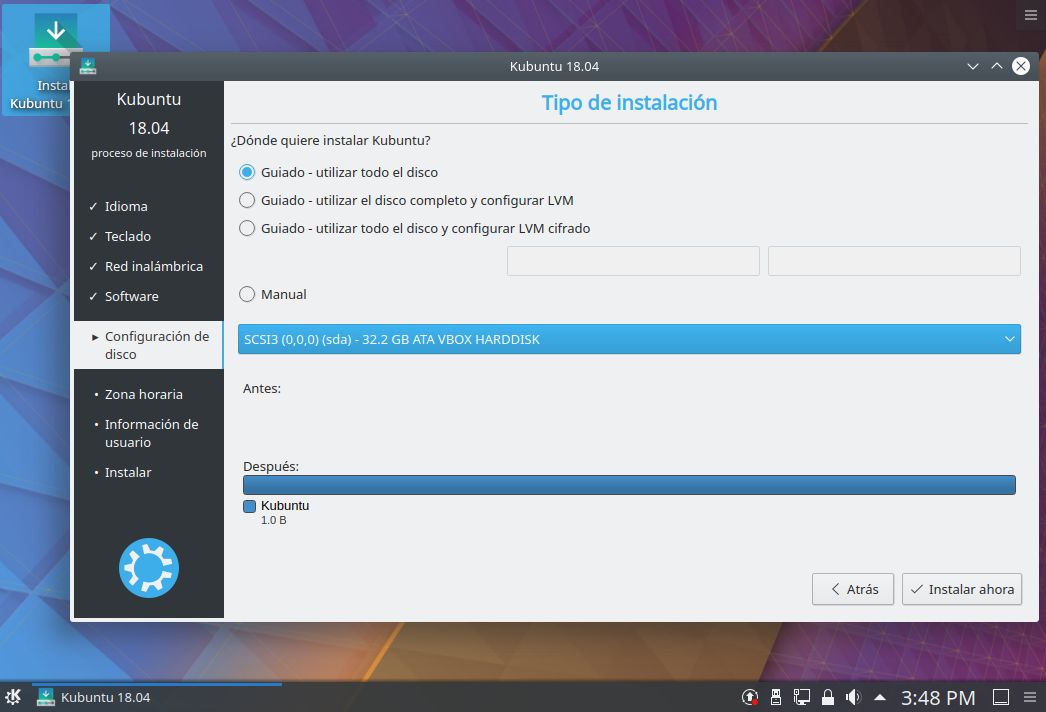Open the network connections tray icon
The height and width of the screenshot is (712, 1046).
[x=802, y=697]
